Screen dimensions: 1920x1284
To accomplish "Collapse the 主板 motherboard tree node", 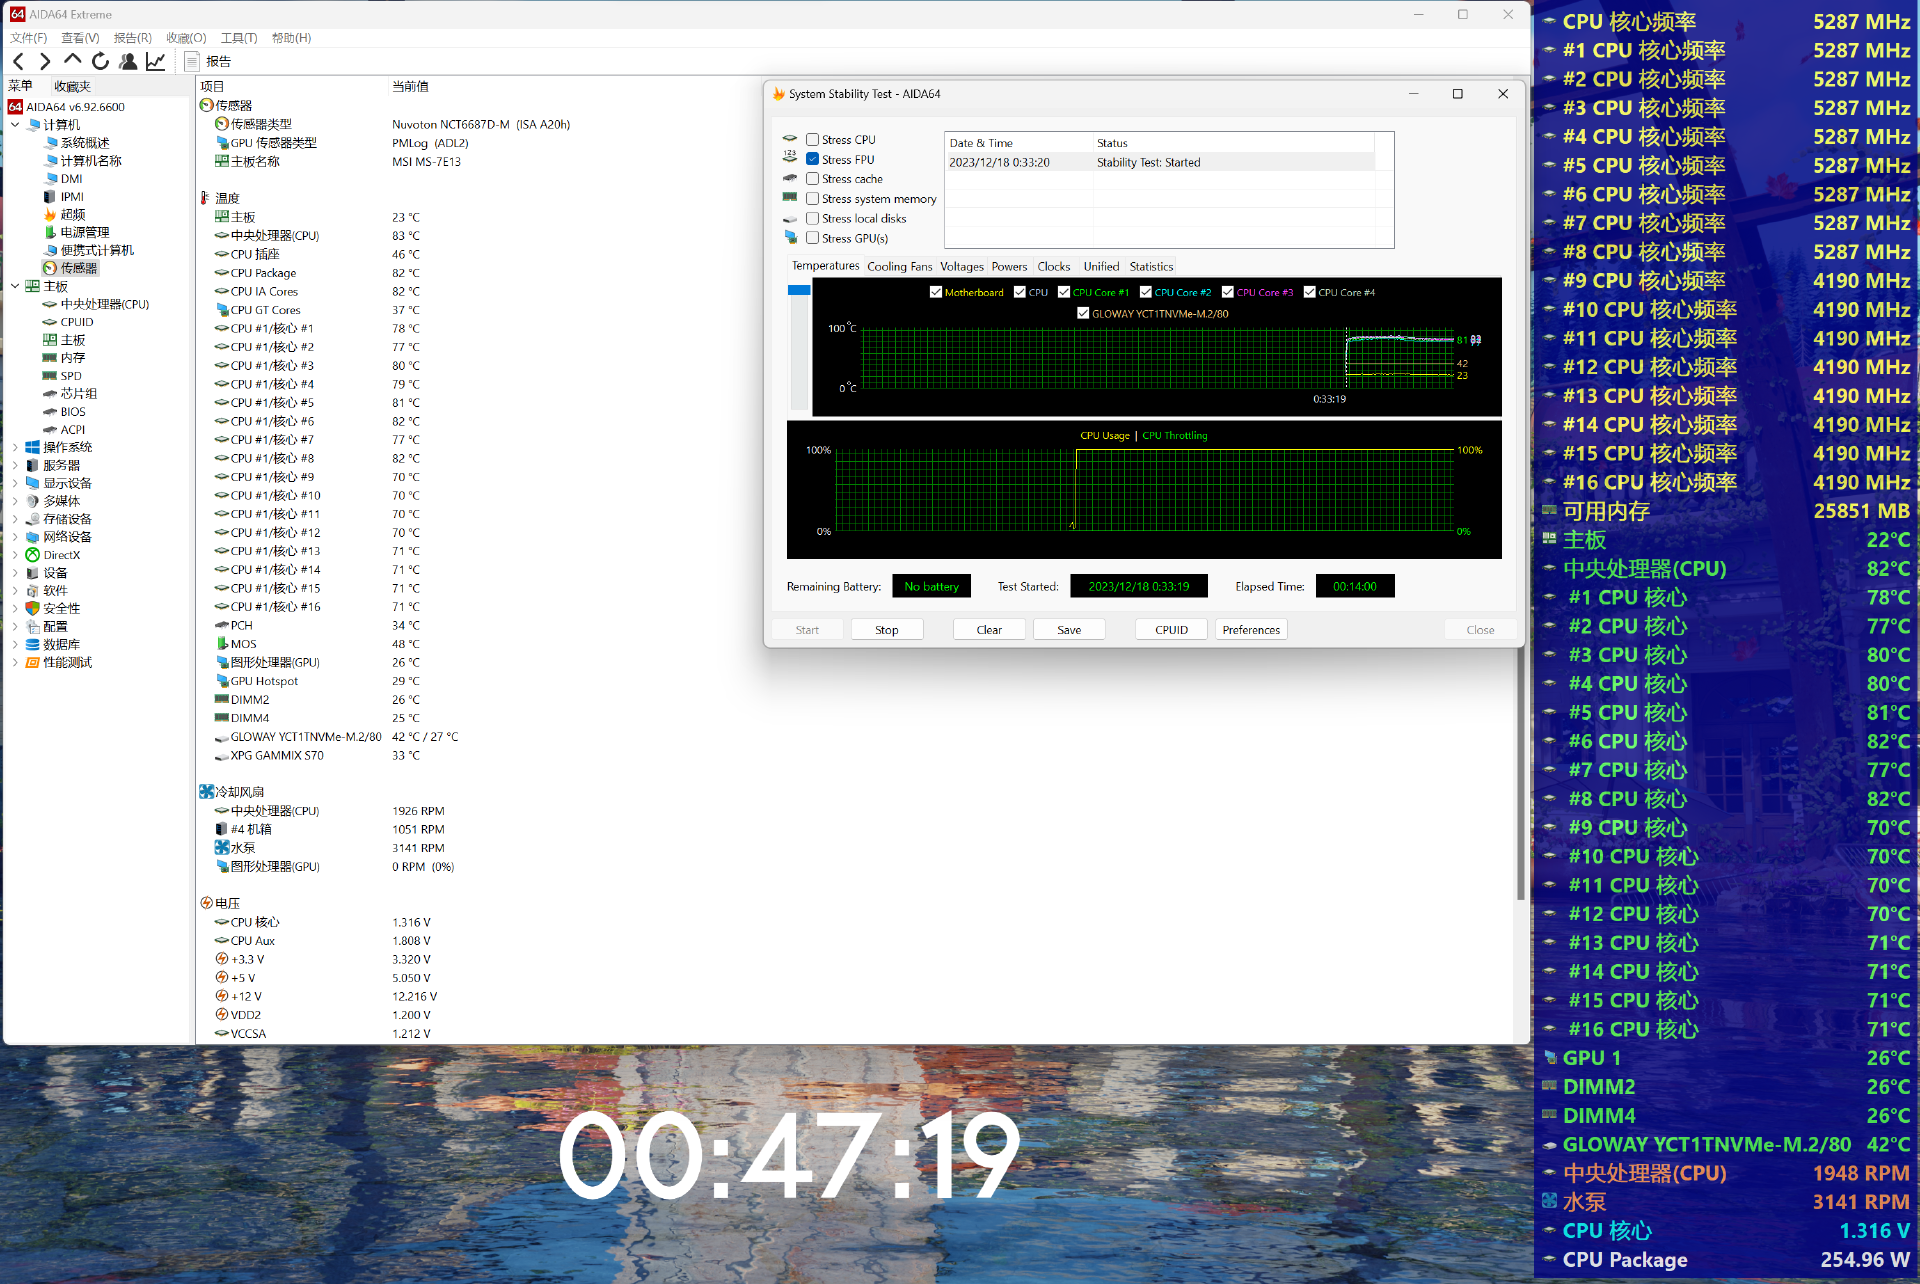I will coord(15,286).
